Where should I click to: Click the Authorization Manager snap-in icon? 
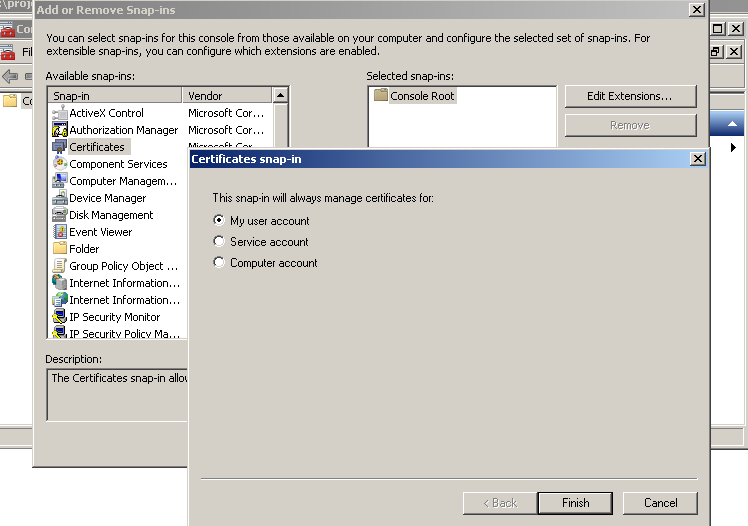pyautogui.click(x=60, y=130)
